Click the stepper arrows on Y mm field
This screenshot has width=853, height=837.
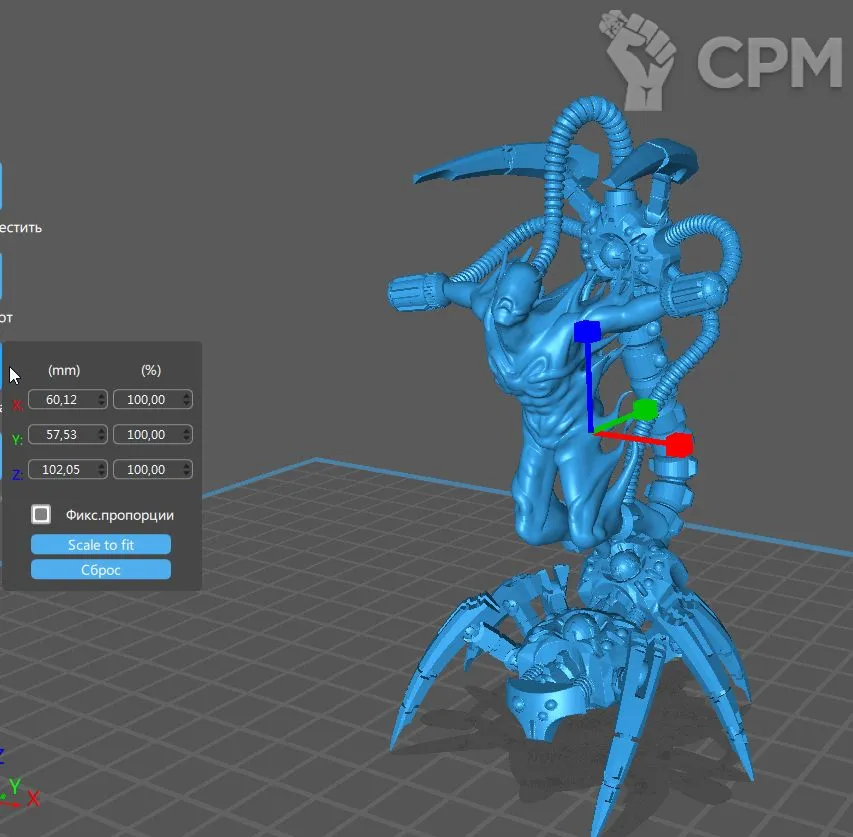coord(101,435)
